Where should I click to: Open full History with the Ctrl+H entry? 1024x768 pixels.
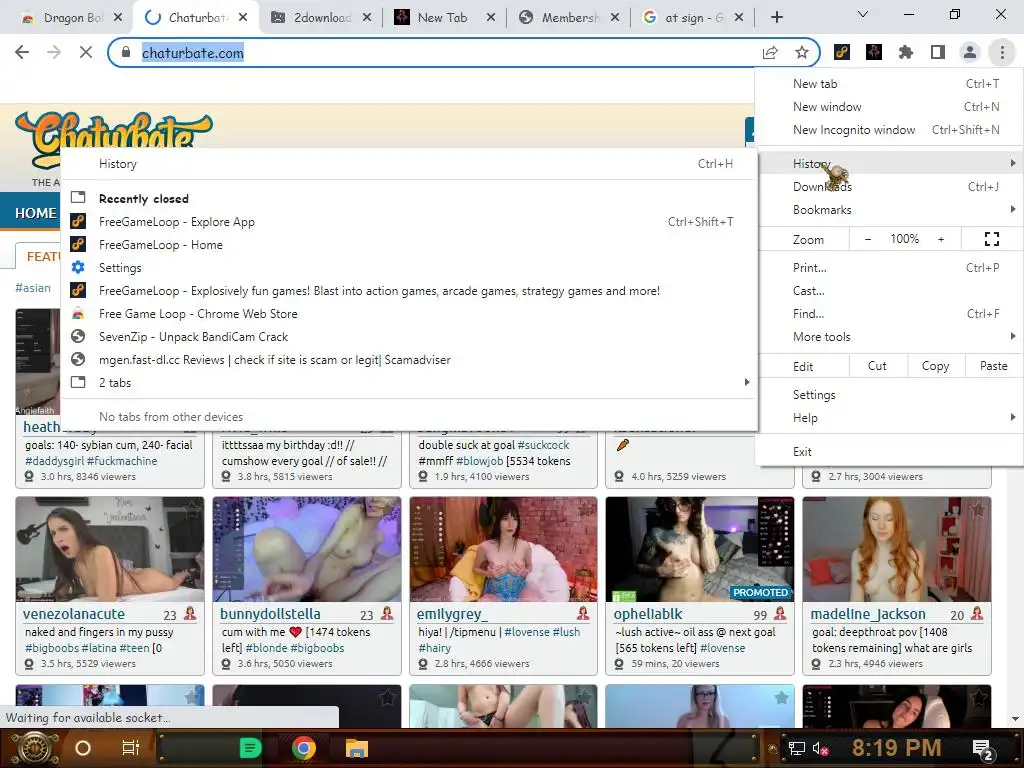click(409, 164)
